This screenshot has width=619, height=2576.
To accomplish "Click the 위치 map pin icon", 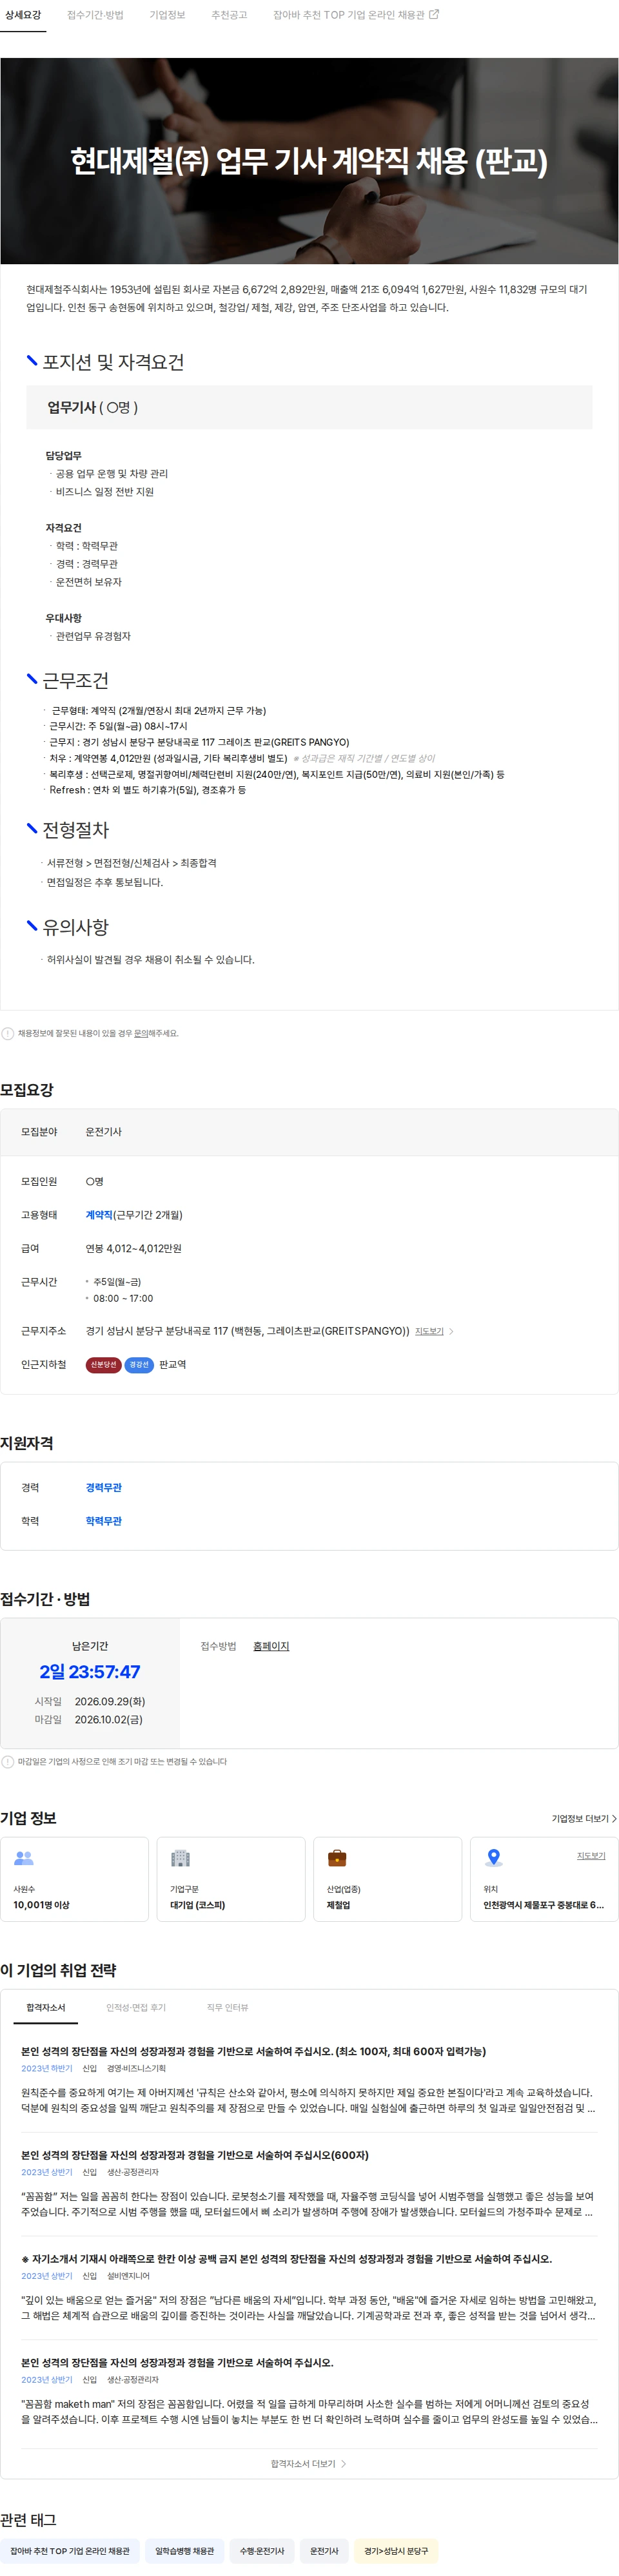I will click(x=493, y=1858).
